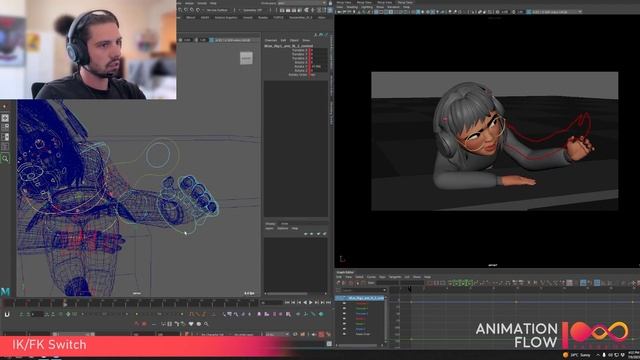
Task: Click the lock icon beside the workspace selector
Action: pos(330,3)
